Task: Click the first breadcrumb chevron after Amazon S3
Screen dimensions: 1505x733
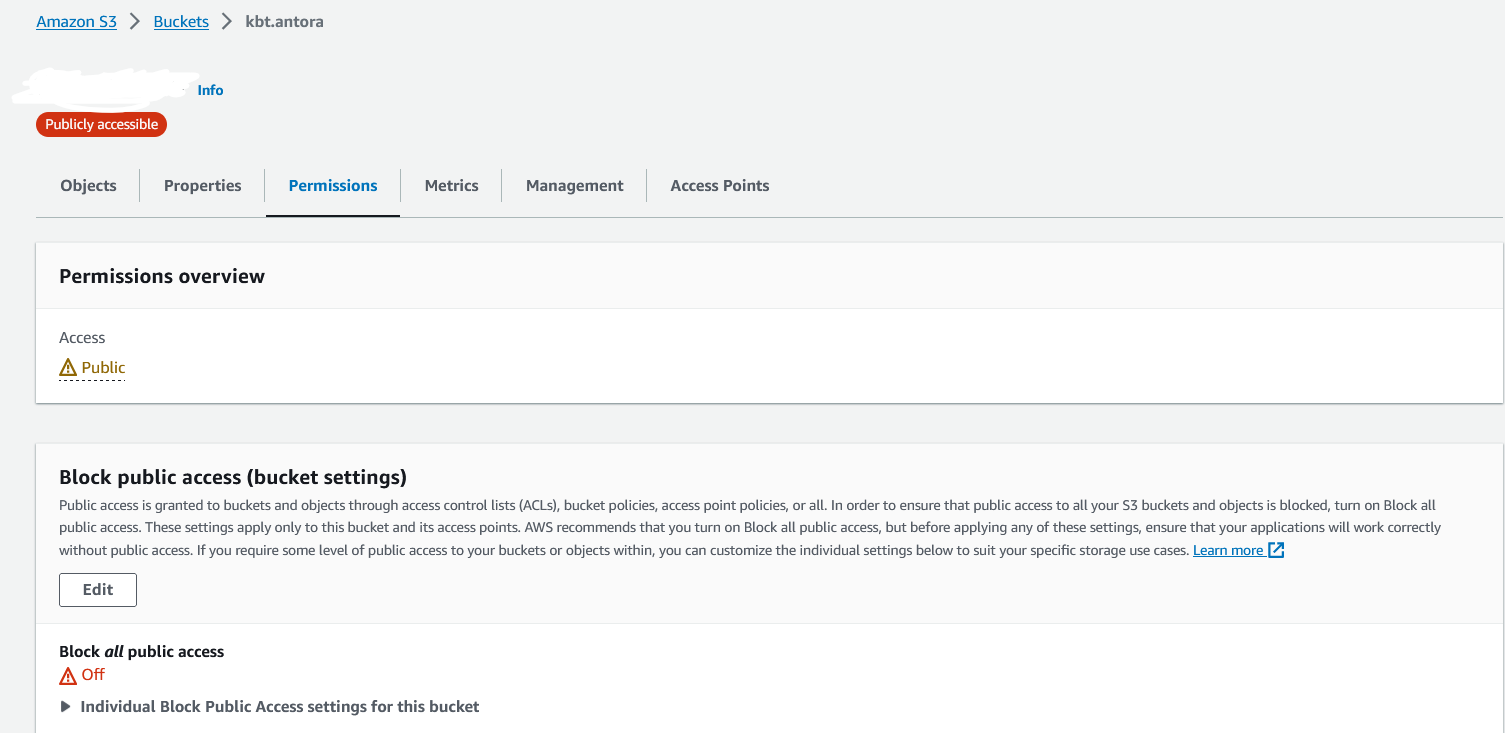Action: pos(135,21)
